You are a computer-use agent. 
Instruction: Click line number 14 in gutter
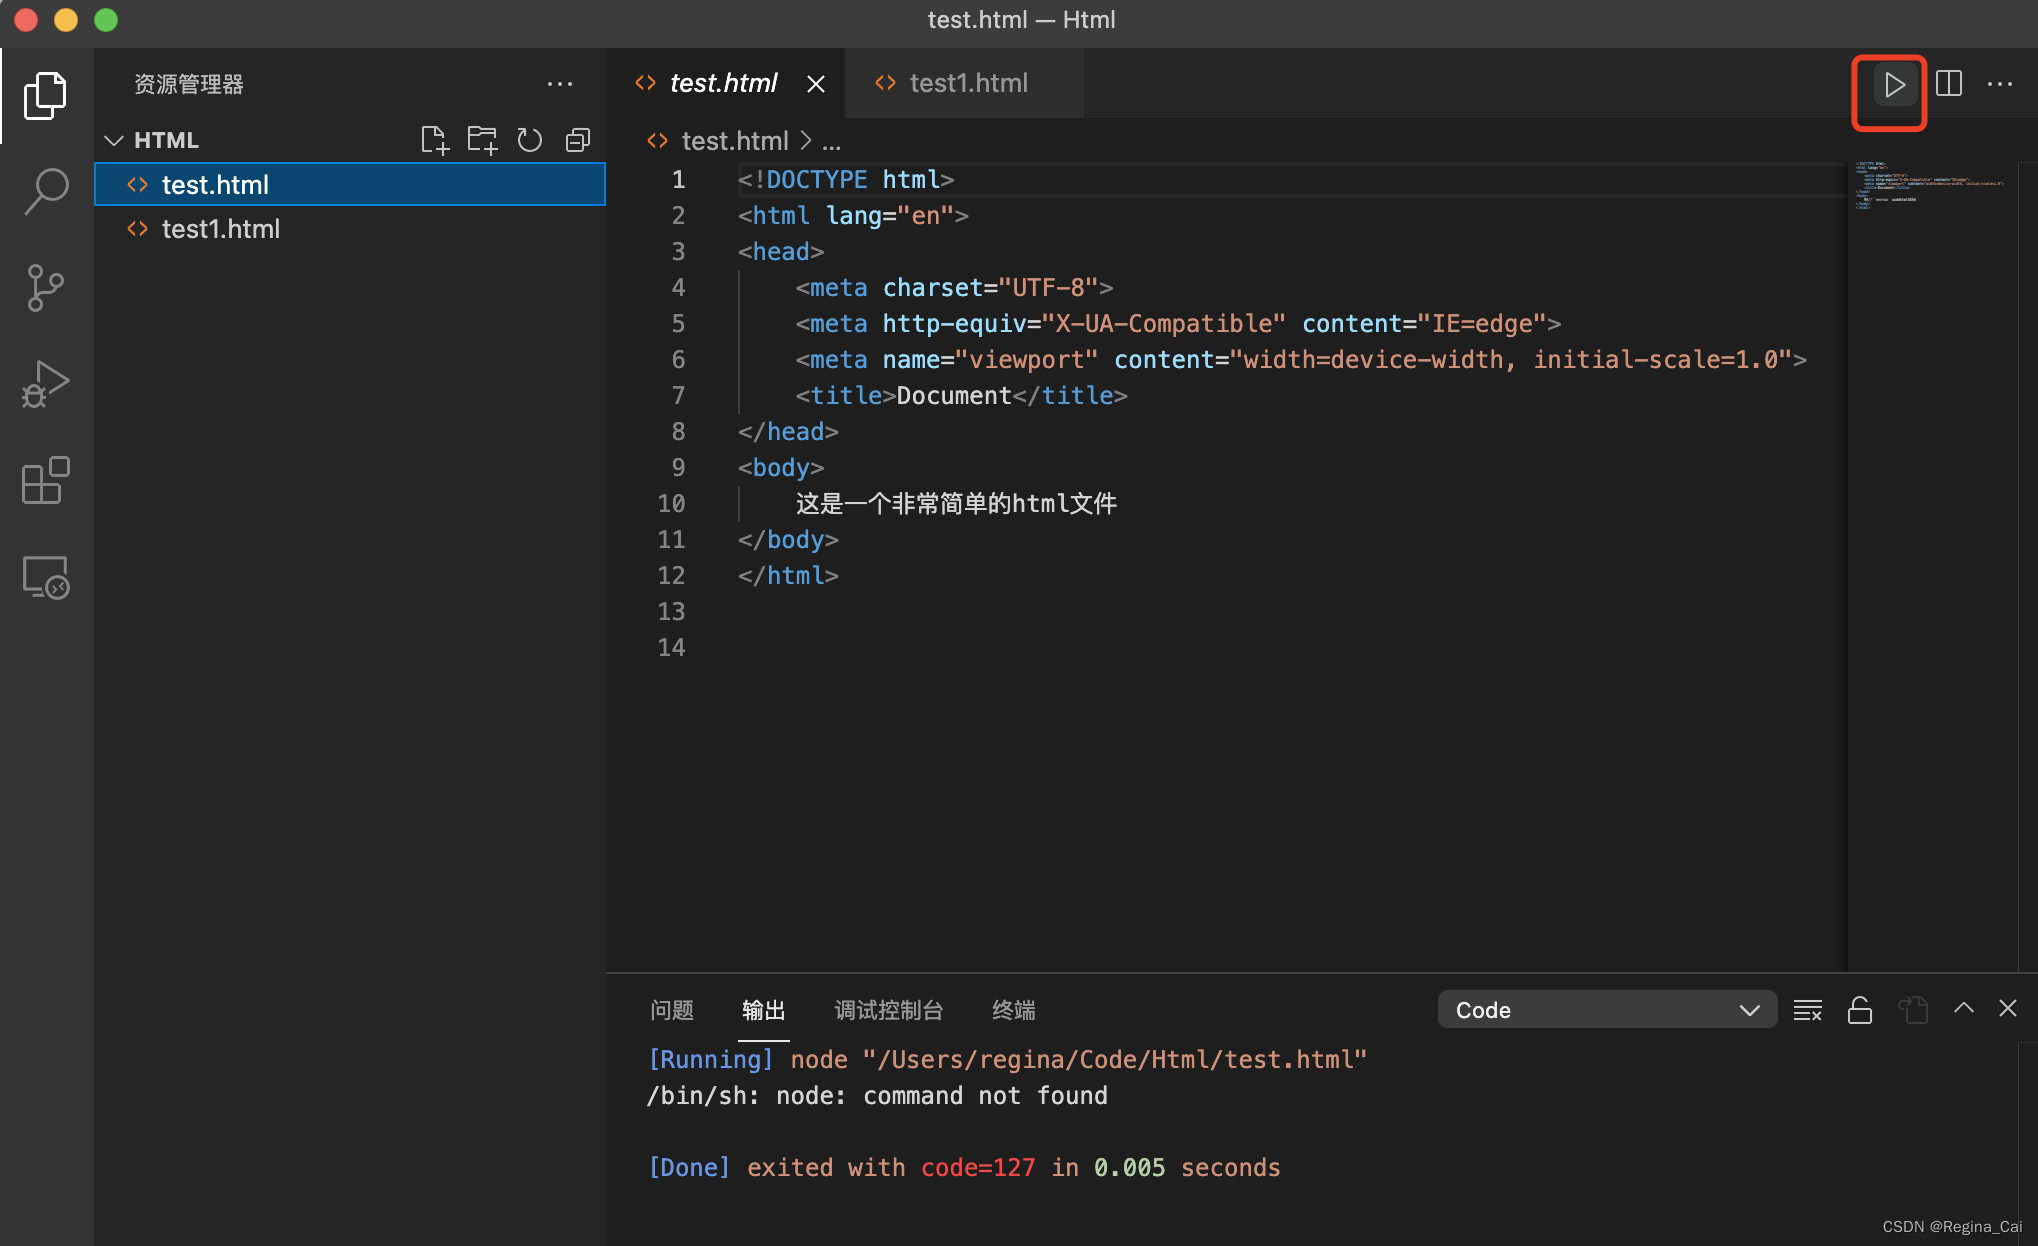tap(671, 648)
